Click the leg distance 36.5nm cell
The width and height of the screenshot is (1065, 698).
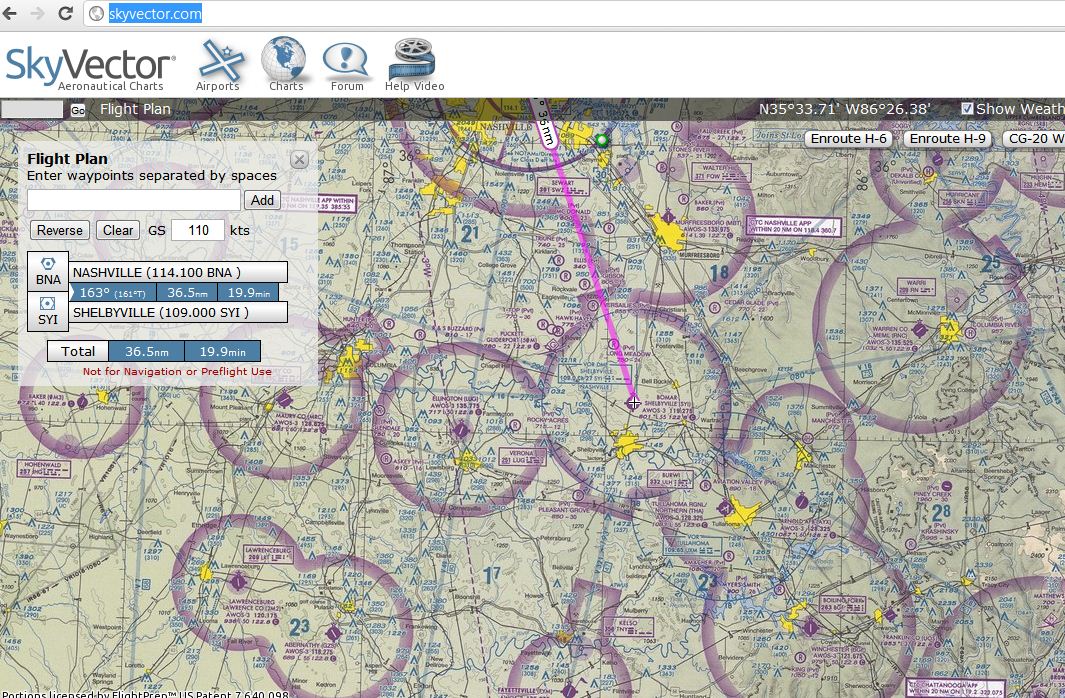coord(187,293)
